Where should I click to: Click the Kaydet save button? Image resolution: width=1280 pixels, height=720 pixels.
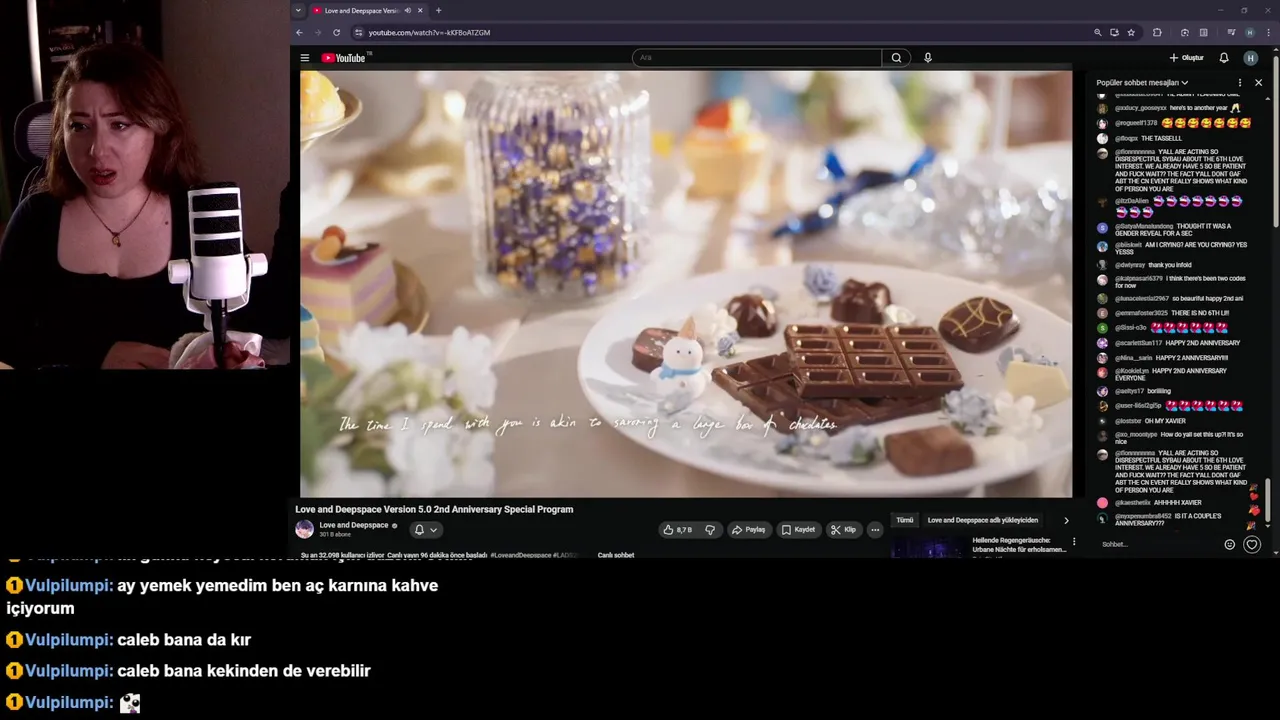(798, 530)
